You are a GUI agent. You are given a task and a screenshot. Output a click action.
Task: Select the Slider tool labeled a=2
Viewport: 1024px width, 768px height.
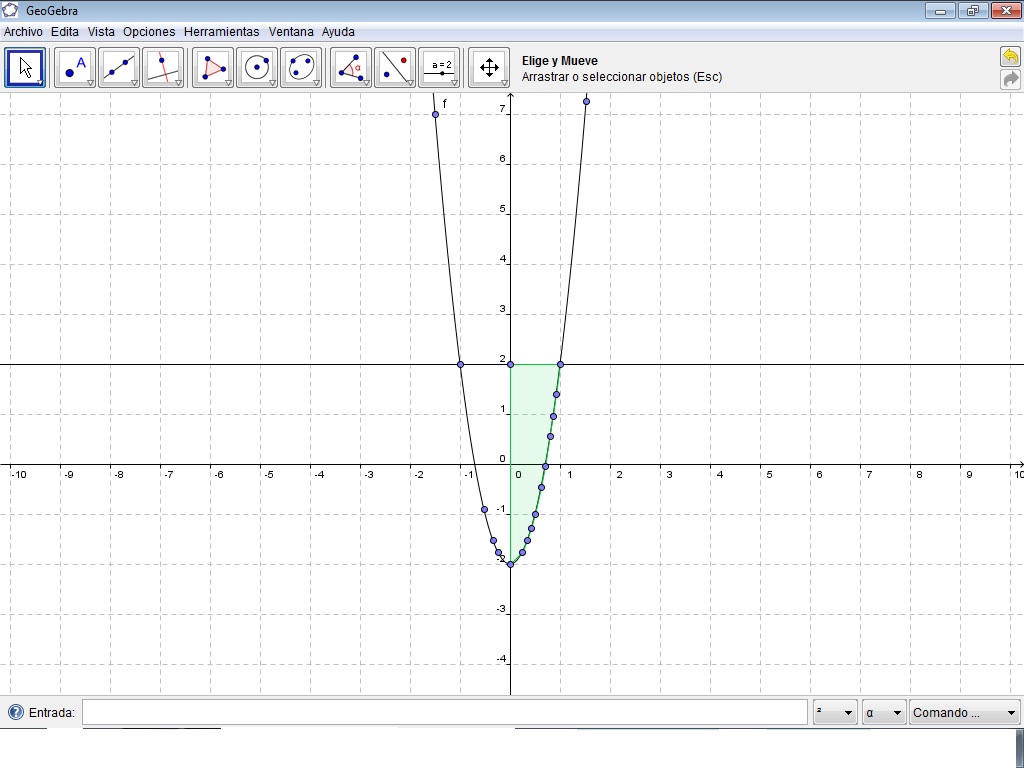440,67
